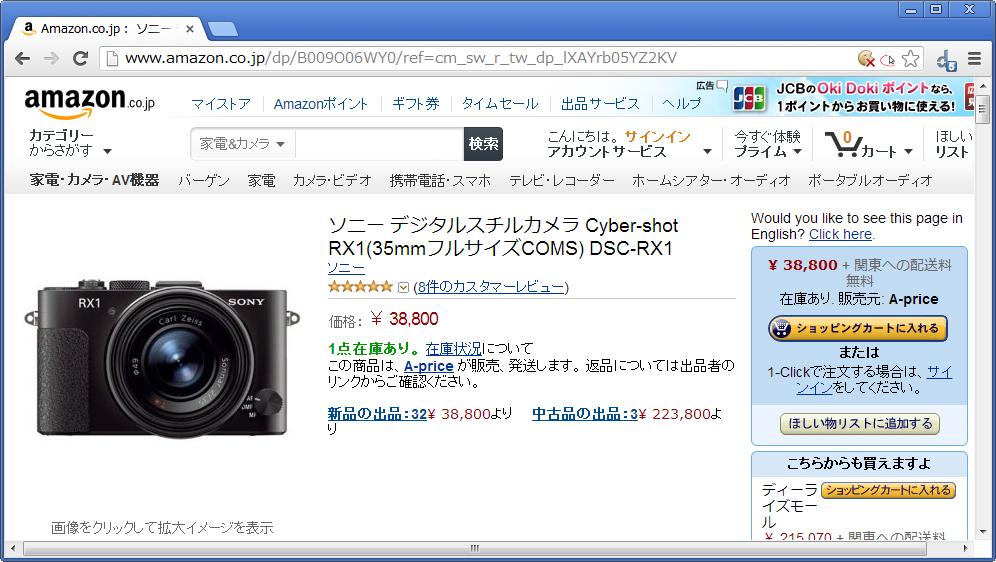Open Amazonポイント link
Image resolution: width=996 pixels, height=562 pixels.
[x=321, y=104]
